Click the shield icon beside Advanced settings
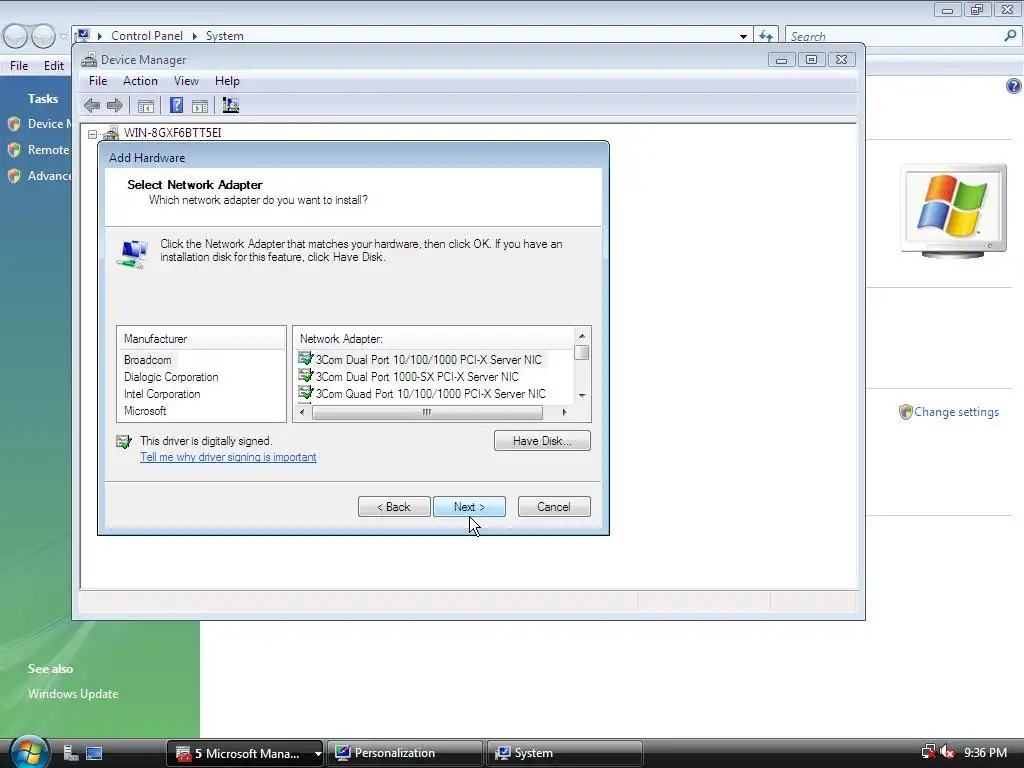Screen dimensions: 1024x768 point(14,176)
